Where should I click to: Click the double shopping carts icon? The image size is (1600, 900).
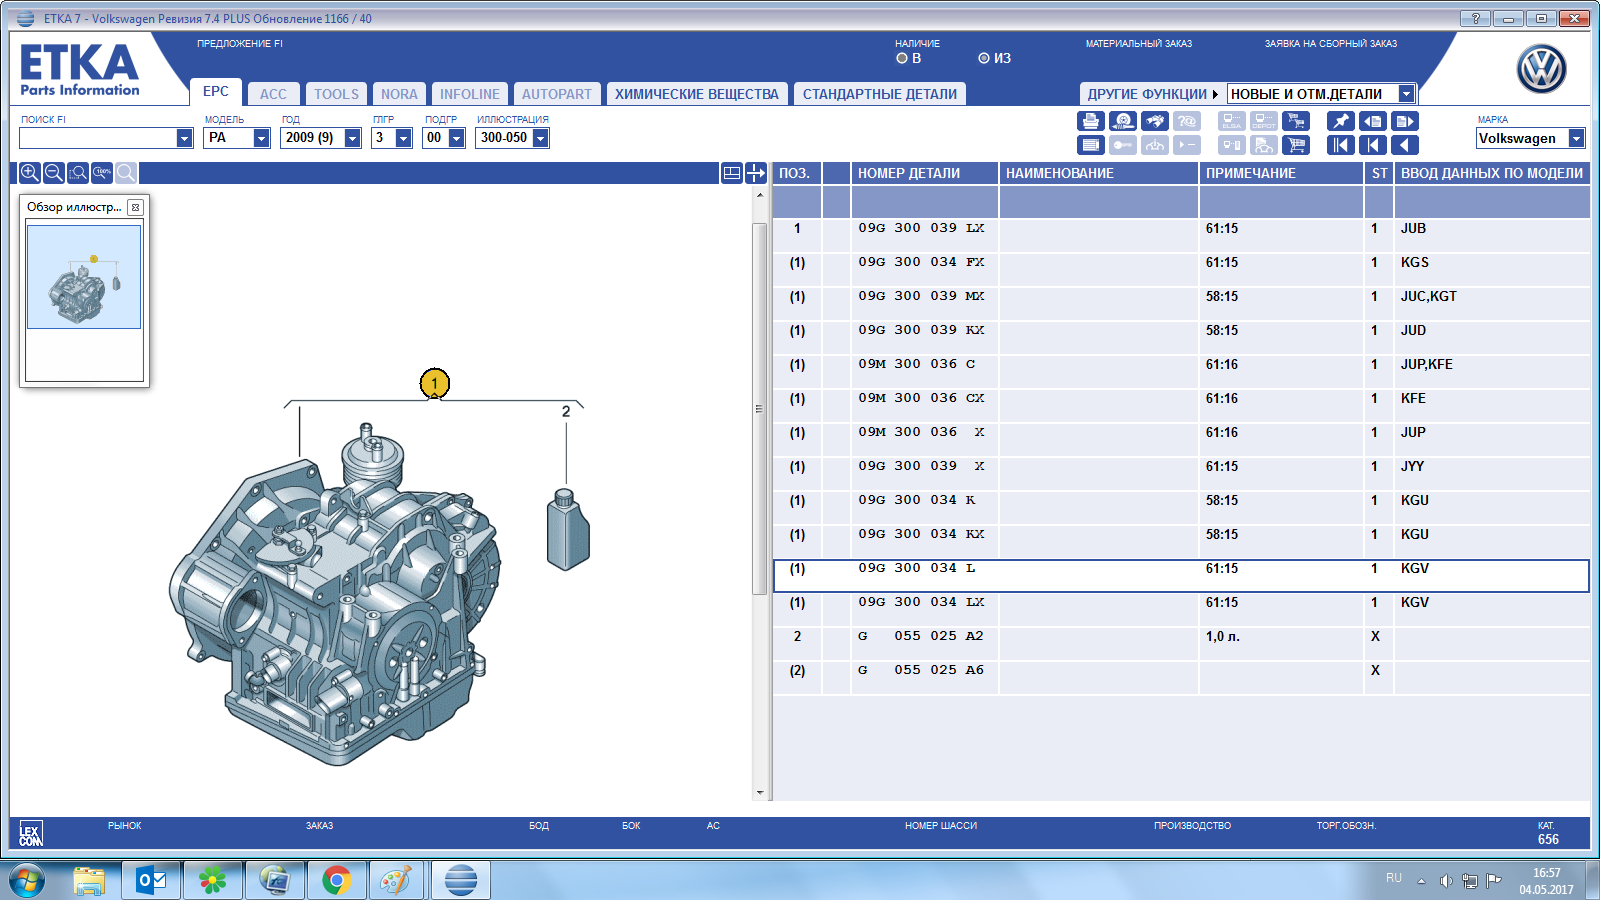tap(1296, 121)
